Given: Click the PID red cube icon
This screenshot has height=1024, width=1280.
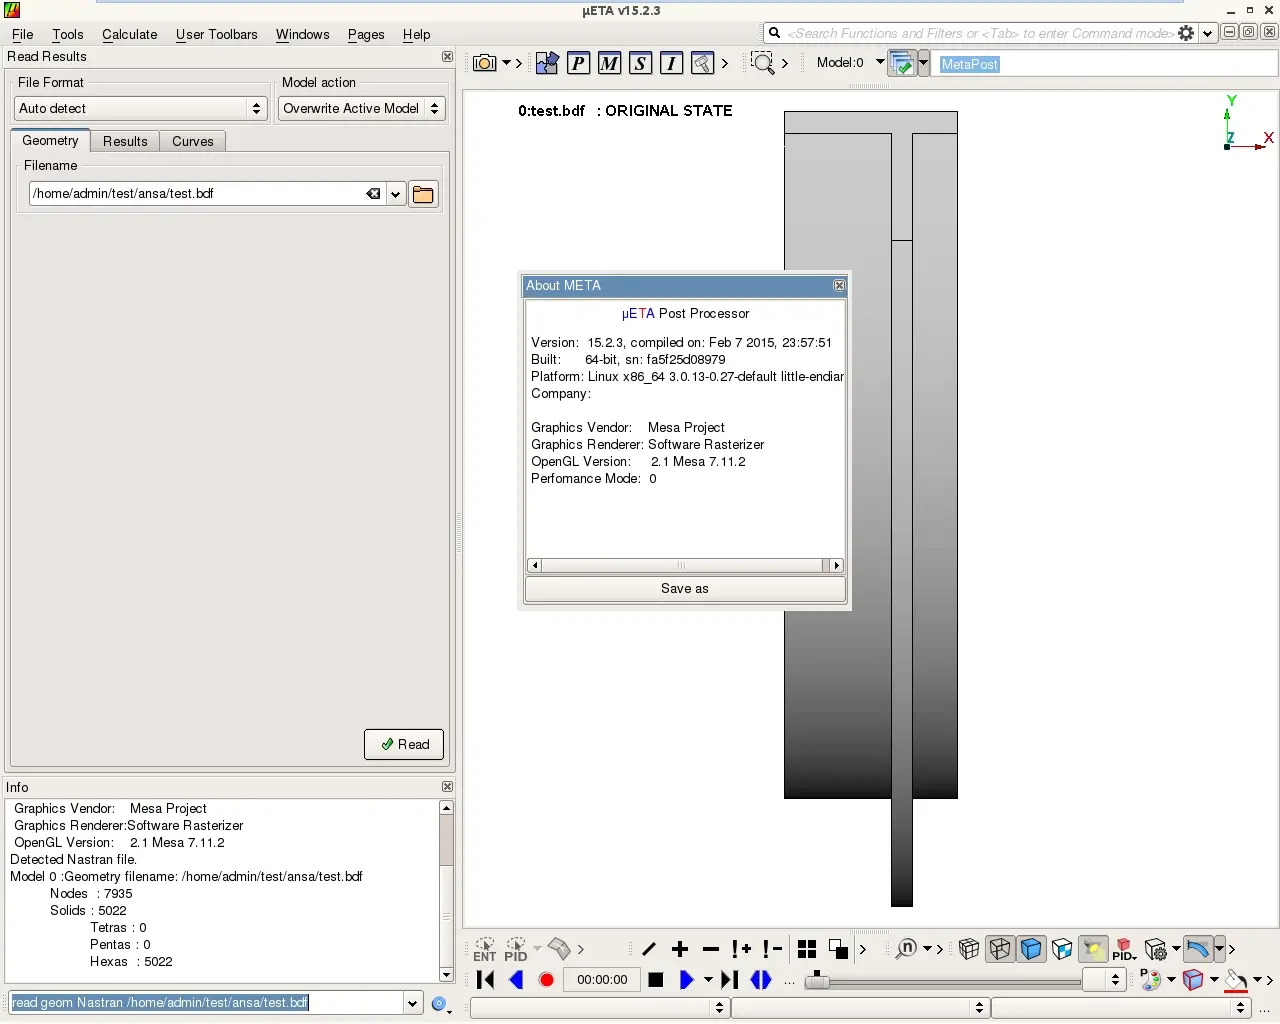Looking at the screenshot, I should coord(1124,949).
